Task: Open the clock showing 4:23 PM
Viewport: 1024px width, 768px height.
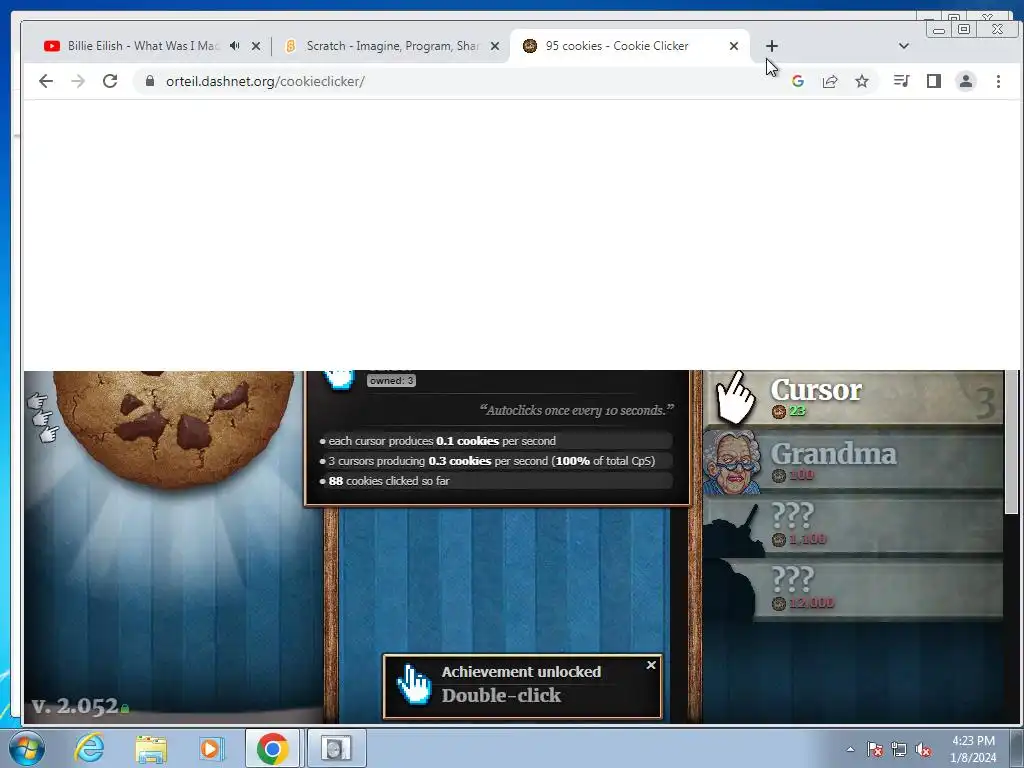Action: click(x=973, y=749)
